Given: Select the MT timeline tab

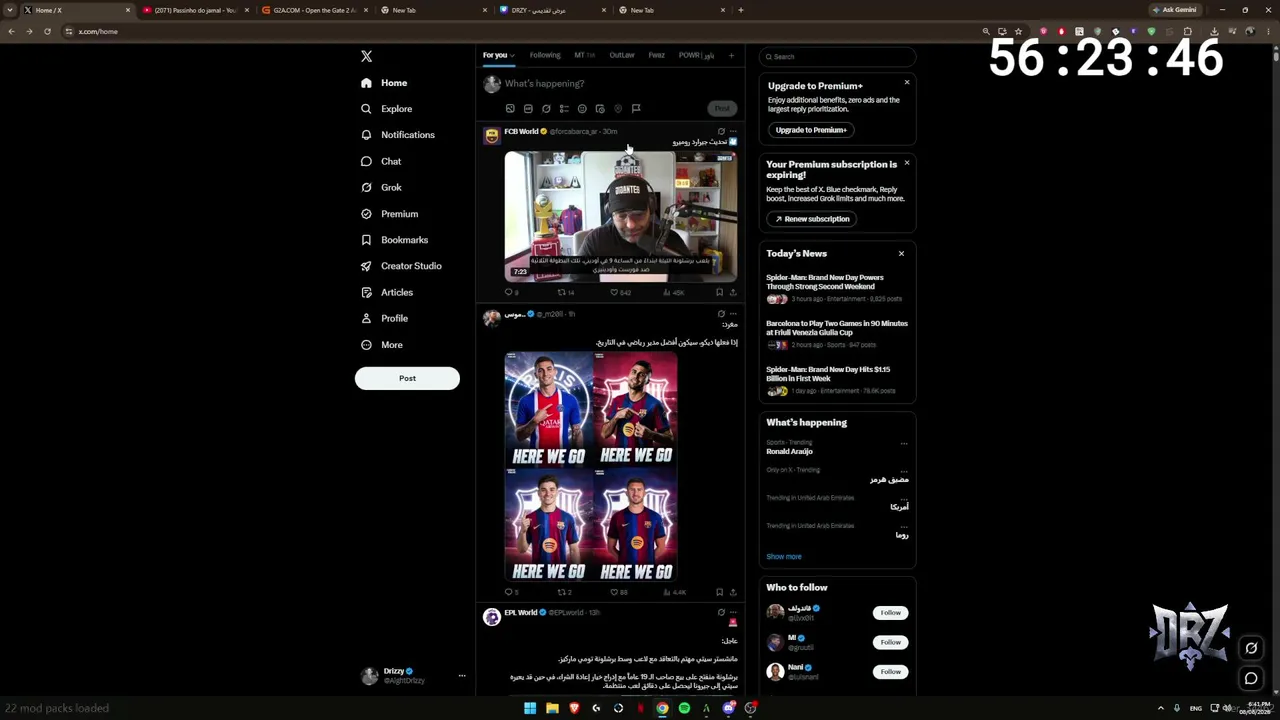Looking at the screenshot, I should [x=584, y=55].
